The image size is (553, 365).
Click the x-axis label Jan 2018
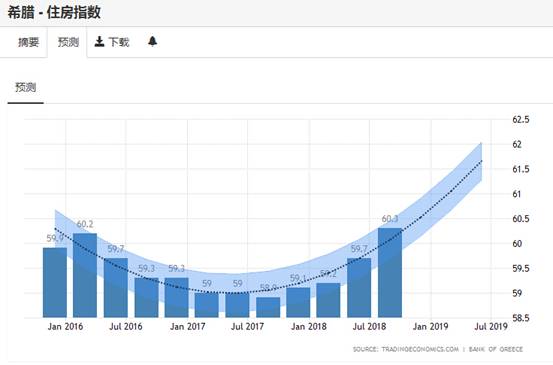(x=309, y=327)
